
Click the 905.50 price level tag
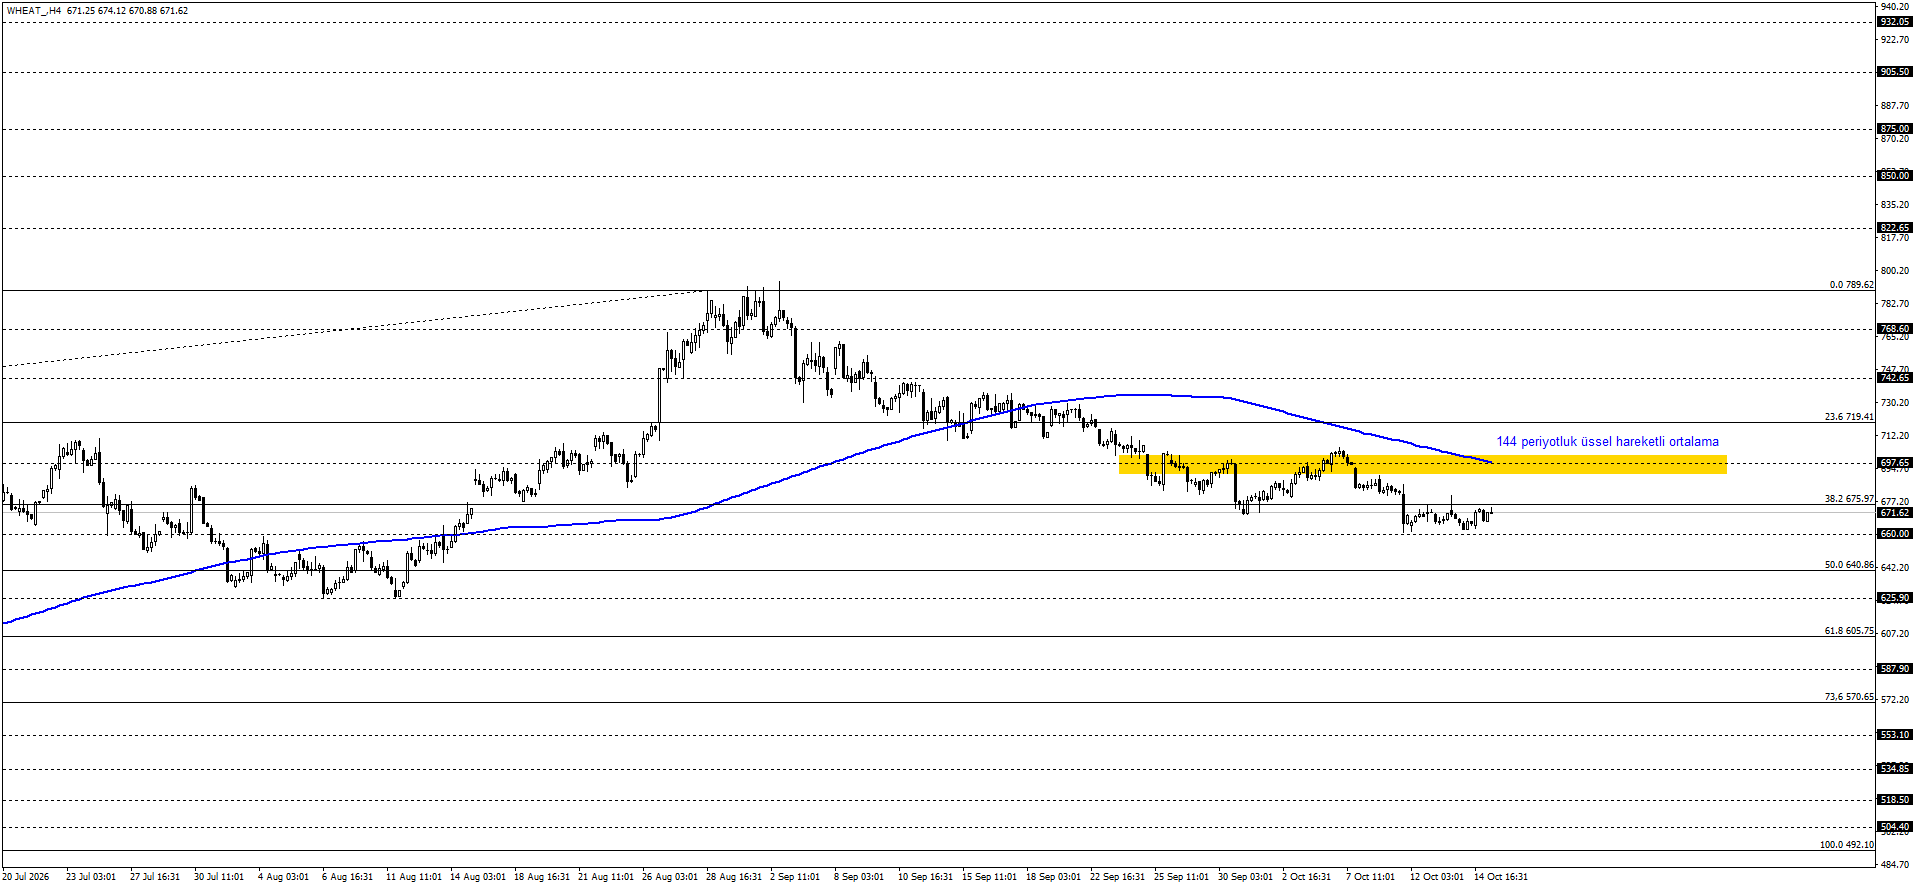coord(1895,72)
